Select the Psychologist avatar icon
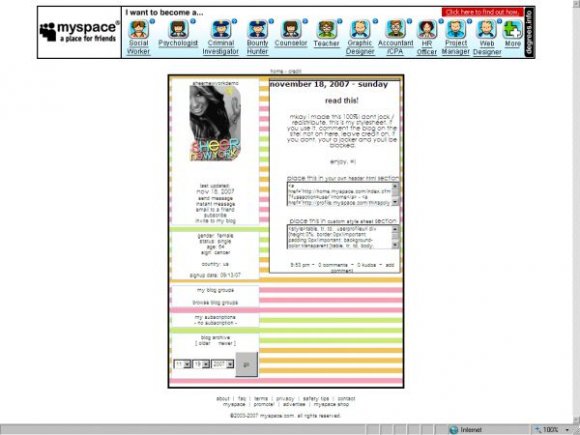Screen dimensions: 580x435 [178, 29]
